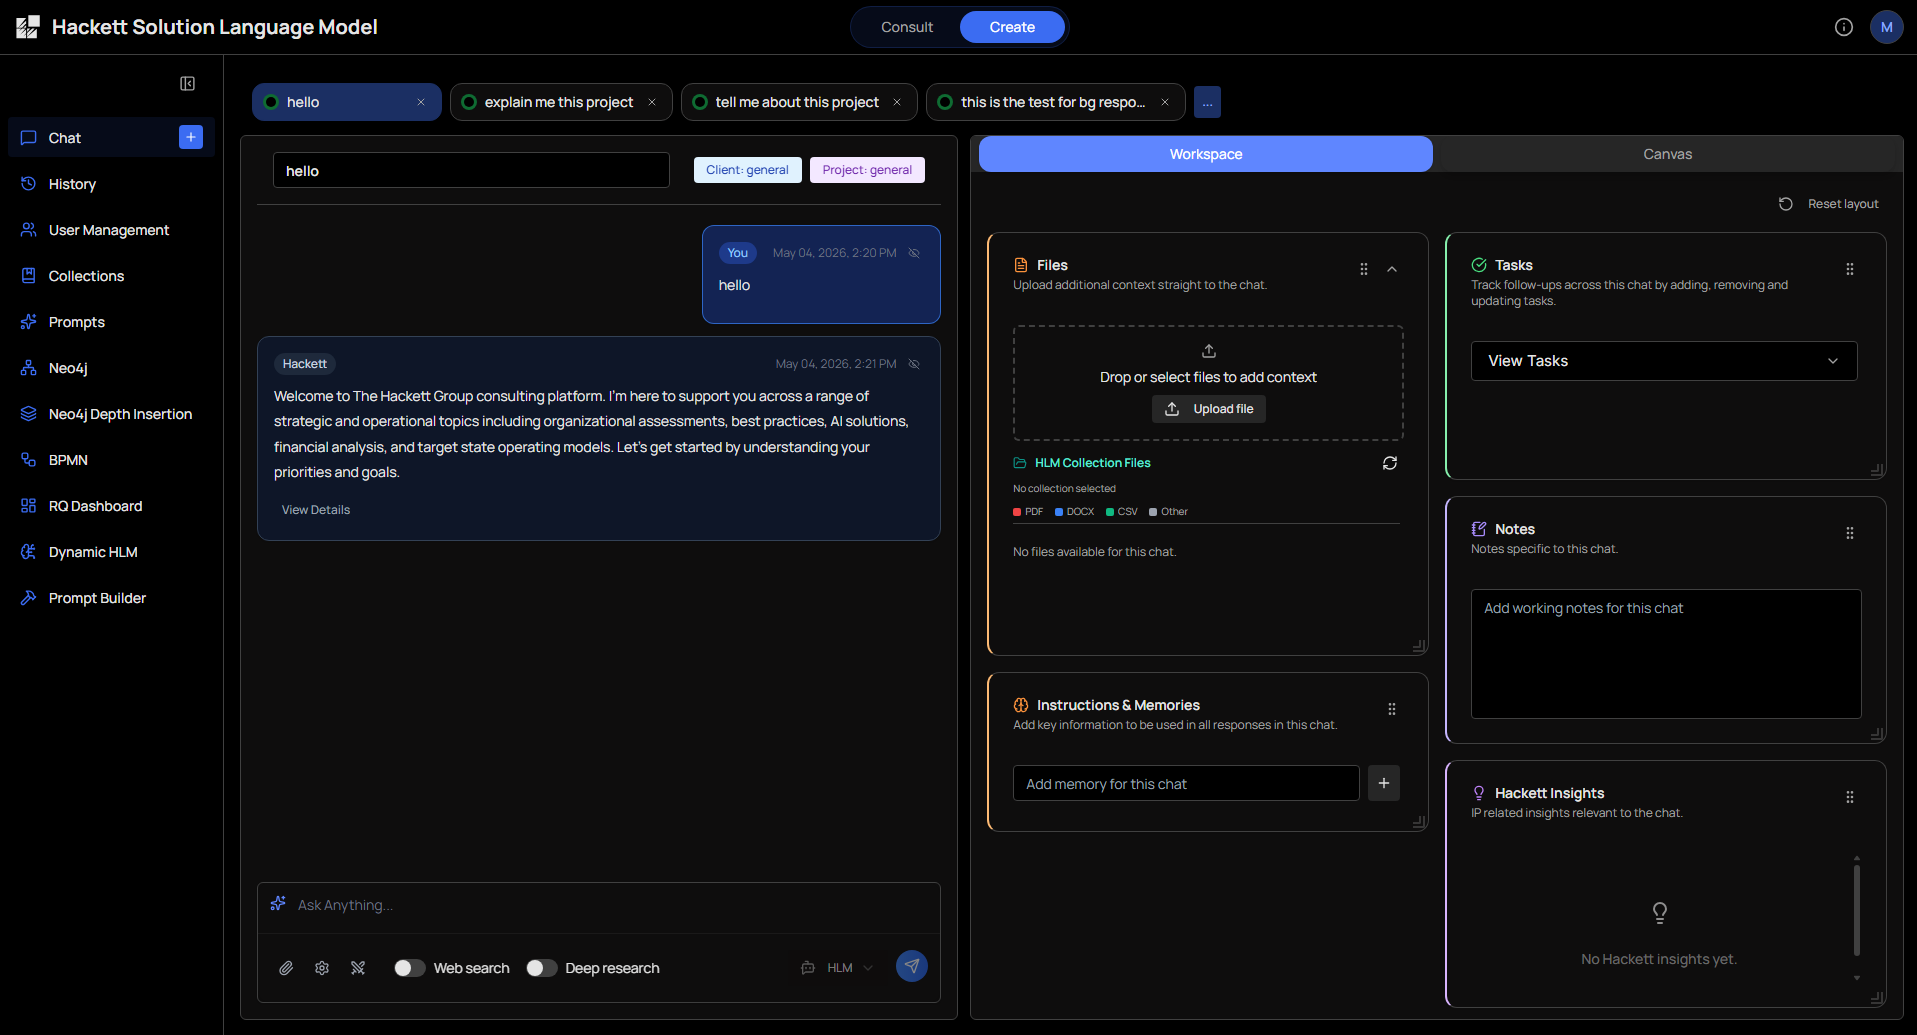1917x1035 pixels.
Task: Open RQ Dashboard in the sidebar
Action: pyautogui.click(x=111, y=506)
